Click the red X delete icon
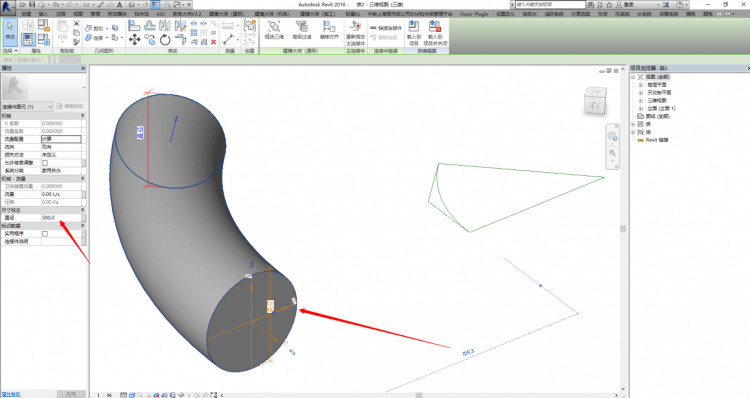Image resolution: width=750 pixels, height=398 pixels. tap(214, 42)
